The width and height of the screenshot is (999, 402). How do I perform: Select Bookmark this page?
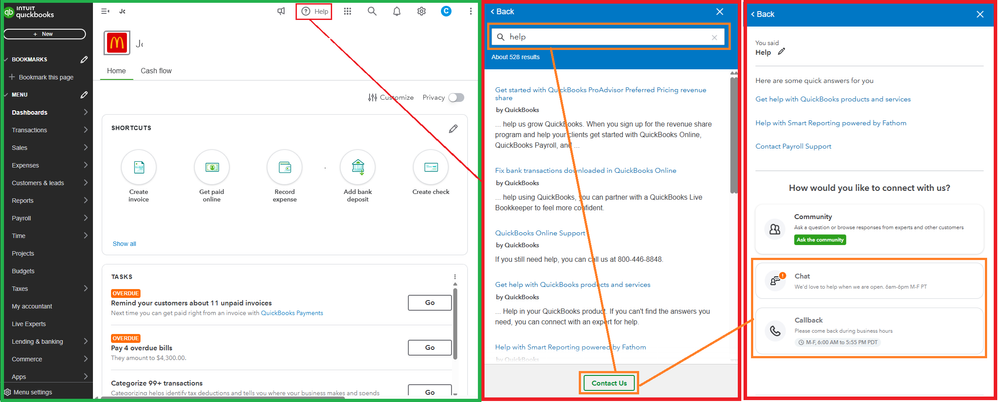41,77
